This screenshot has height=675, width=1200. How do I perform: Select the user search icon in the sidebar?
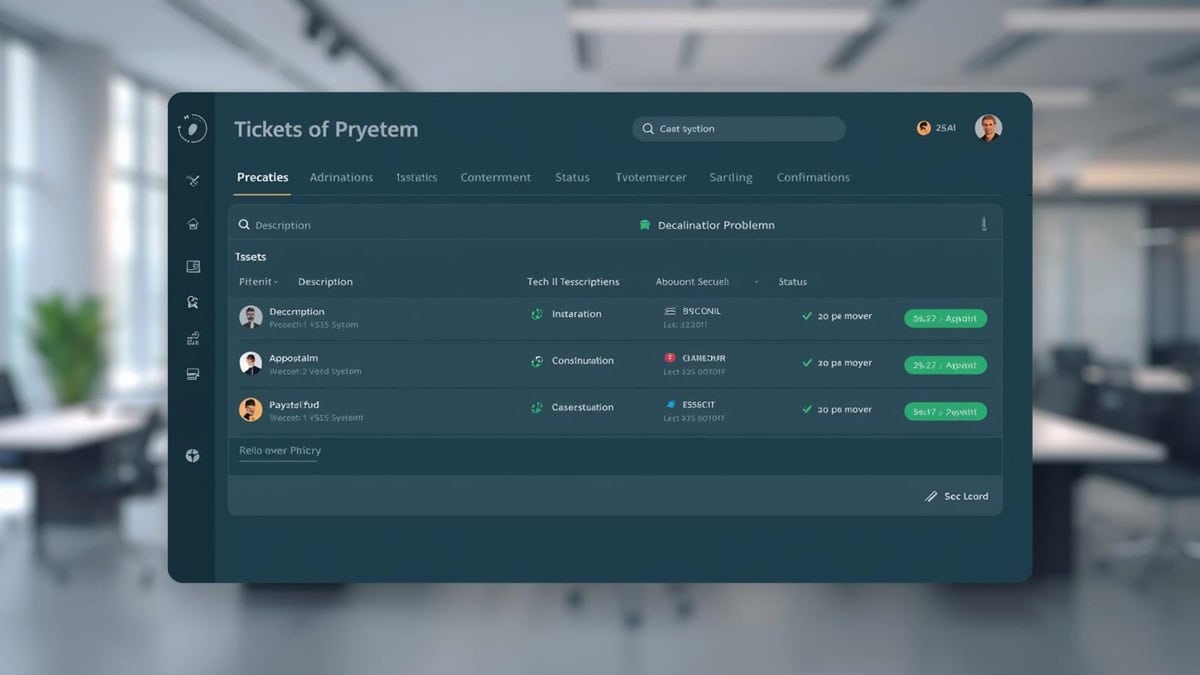[x=191, y=301]
